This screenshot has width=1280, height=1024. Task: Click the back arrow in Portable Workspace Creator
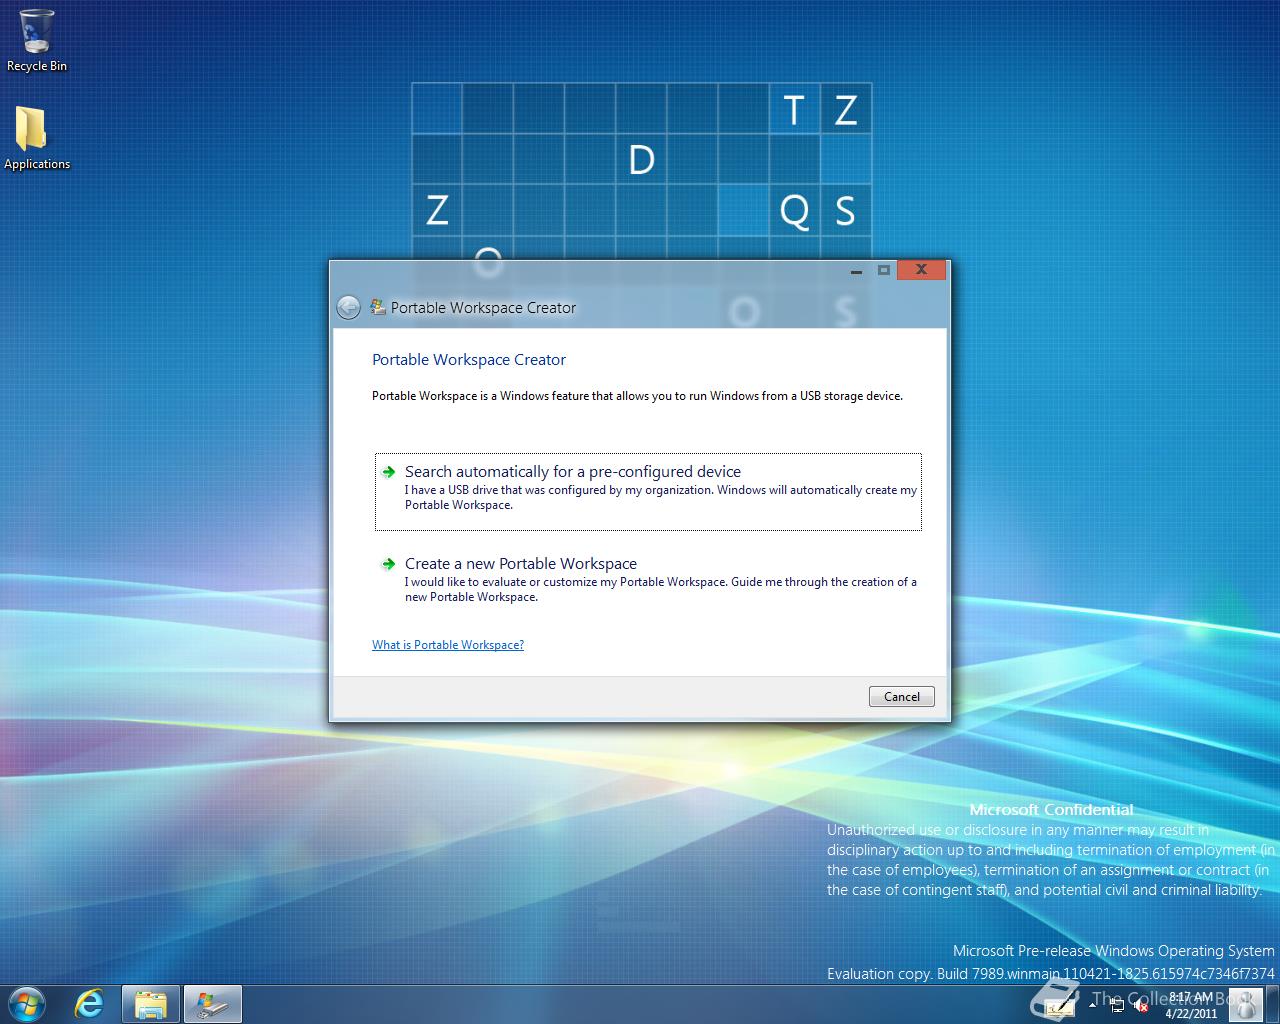click(348, 307)
